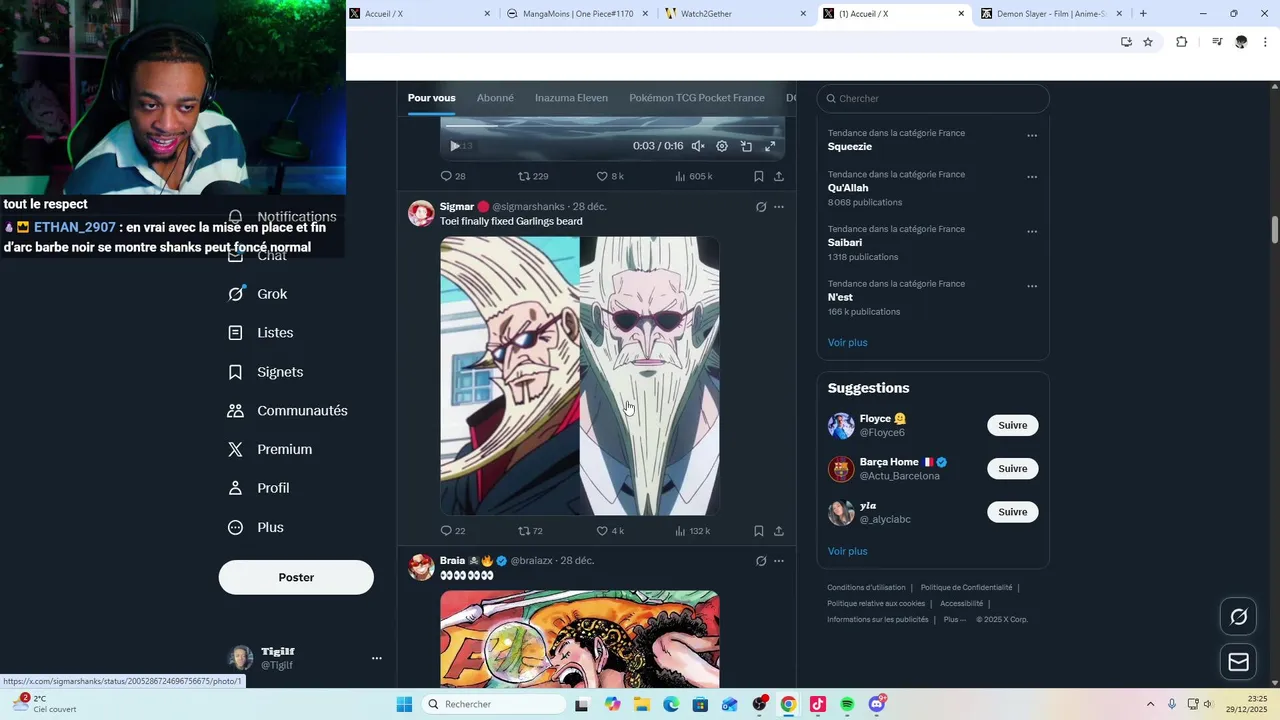
Task: Open Spotify from the taskbar
Action: (x=847, y=704)
